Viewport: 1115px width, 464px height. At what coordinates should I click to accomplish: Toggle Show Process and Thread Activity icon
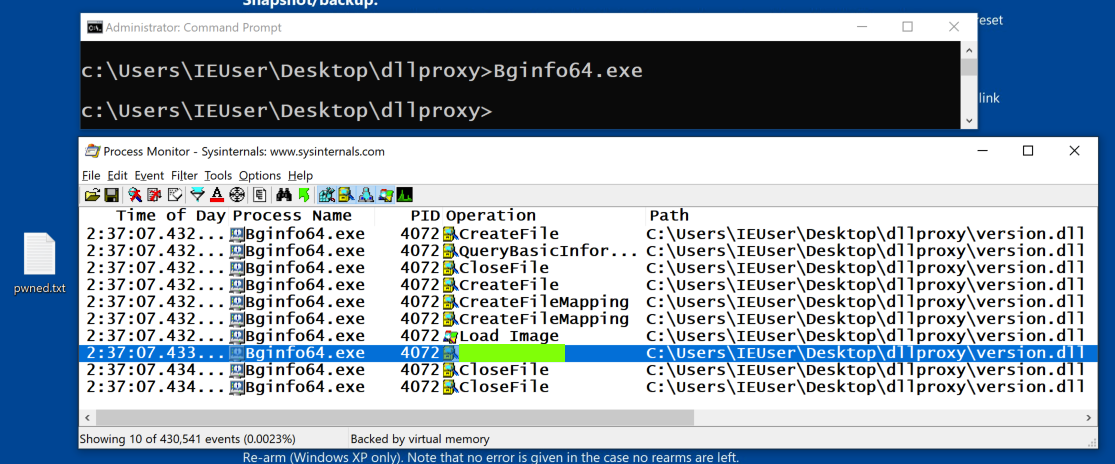point(385,195)
